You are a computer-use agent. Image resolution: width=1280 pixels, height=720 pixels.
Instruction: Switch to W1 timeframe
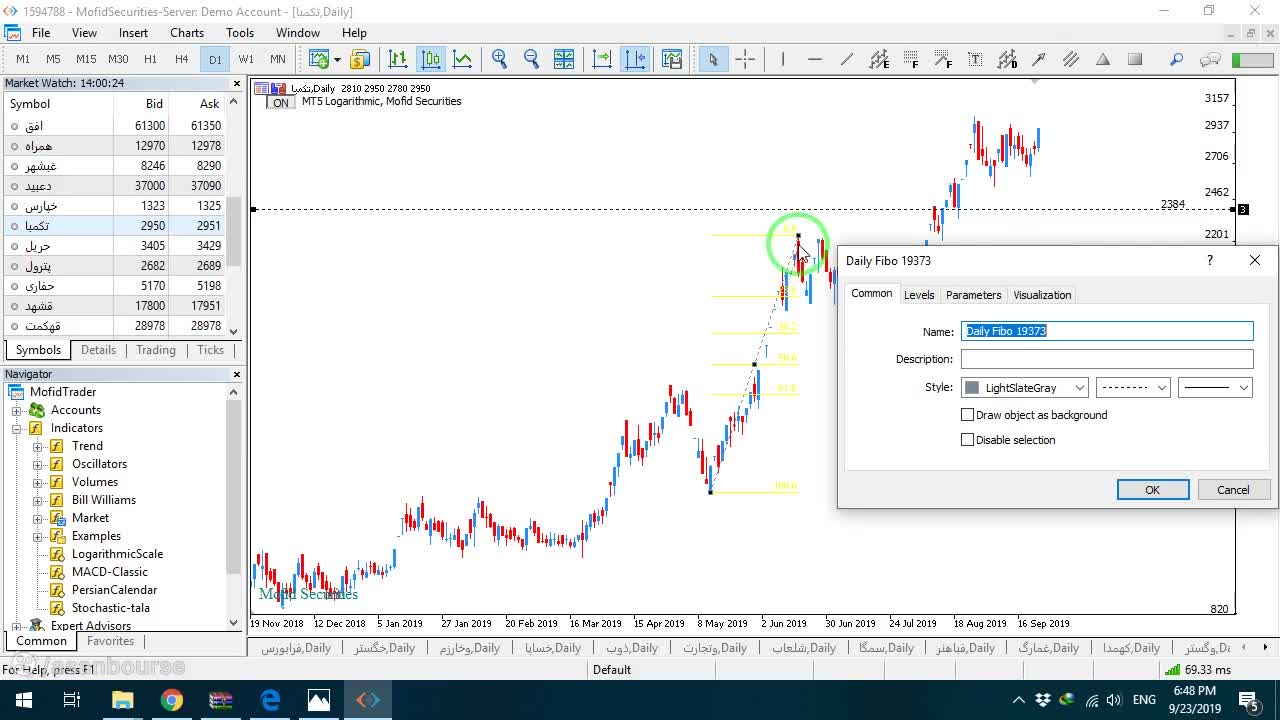tap(246, 59)
